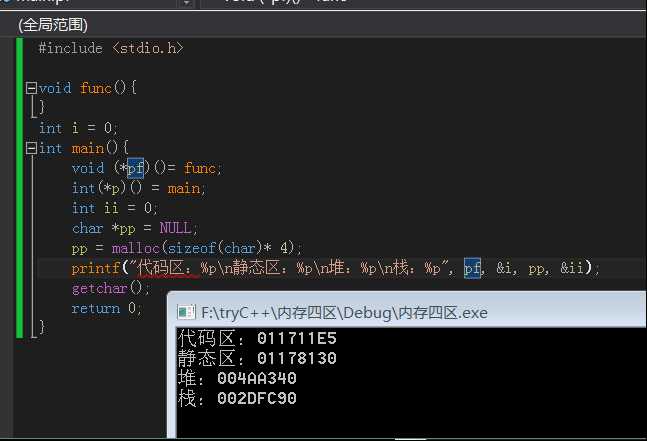
Task: Click the underlined 代码区 text in printf string
Action: click(x=161, y=268)
